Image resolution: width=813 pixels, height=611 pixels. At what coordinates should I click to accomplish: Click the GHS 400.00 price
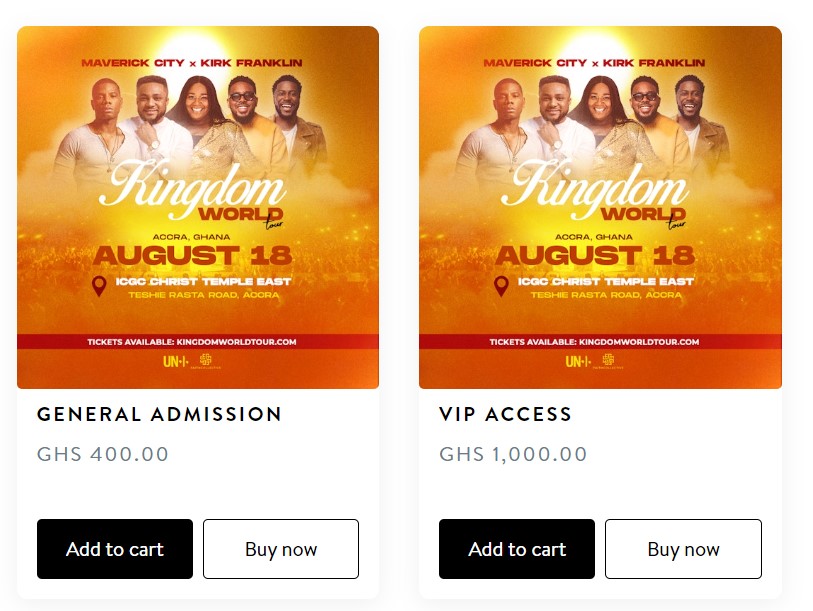click(103, 454)
